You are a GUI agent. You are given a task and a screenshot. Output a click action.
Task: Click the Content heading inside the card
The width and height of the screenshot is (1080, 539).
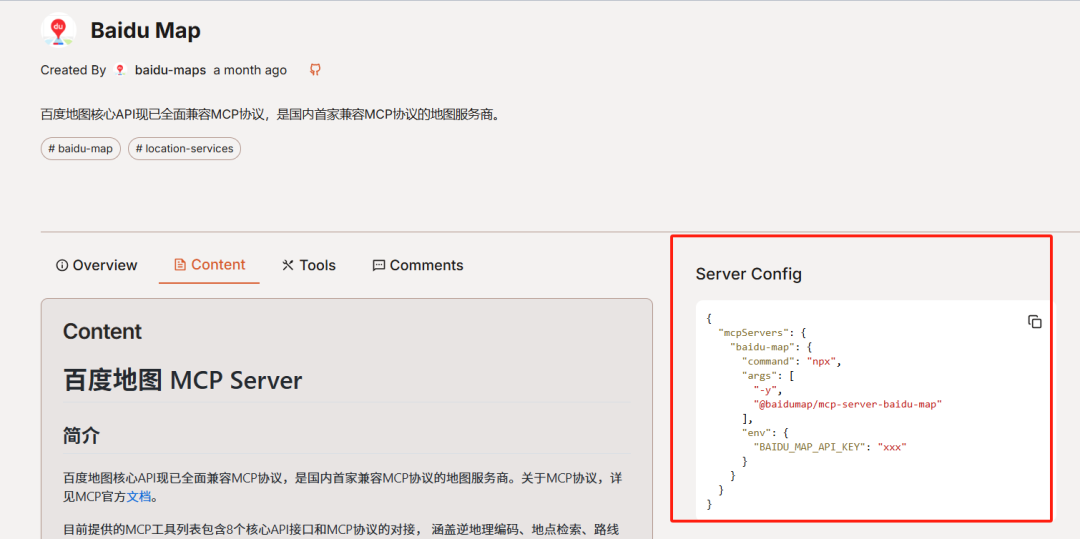[102, 331]
